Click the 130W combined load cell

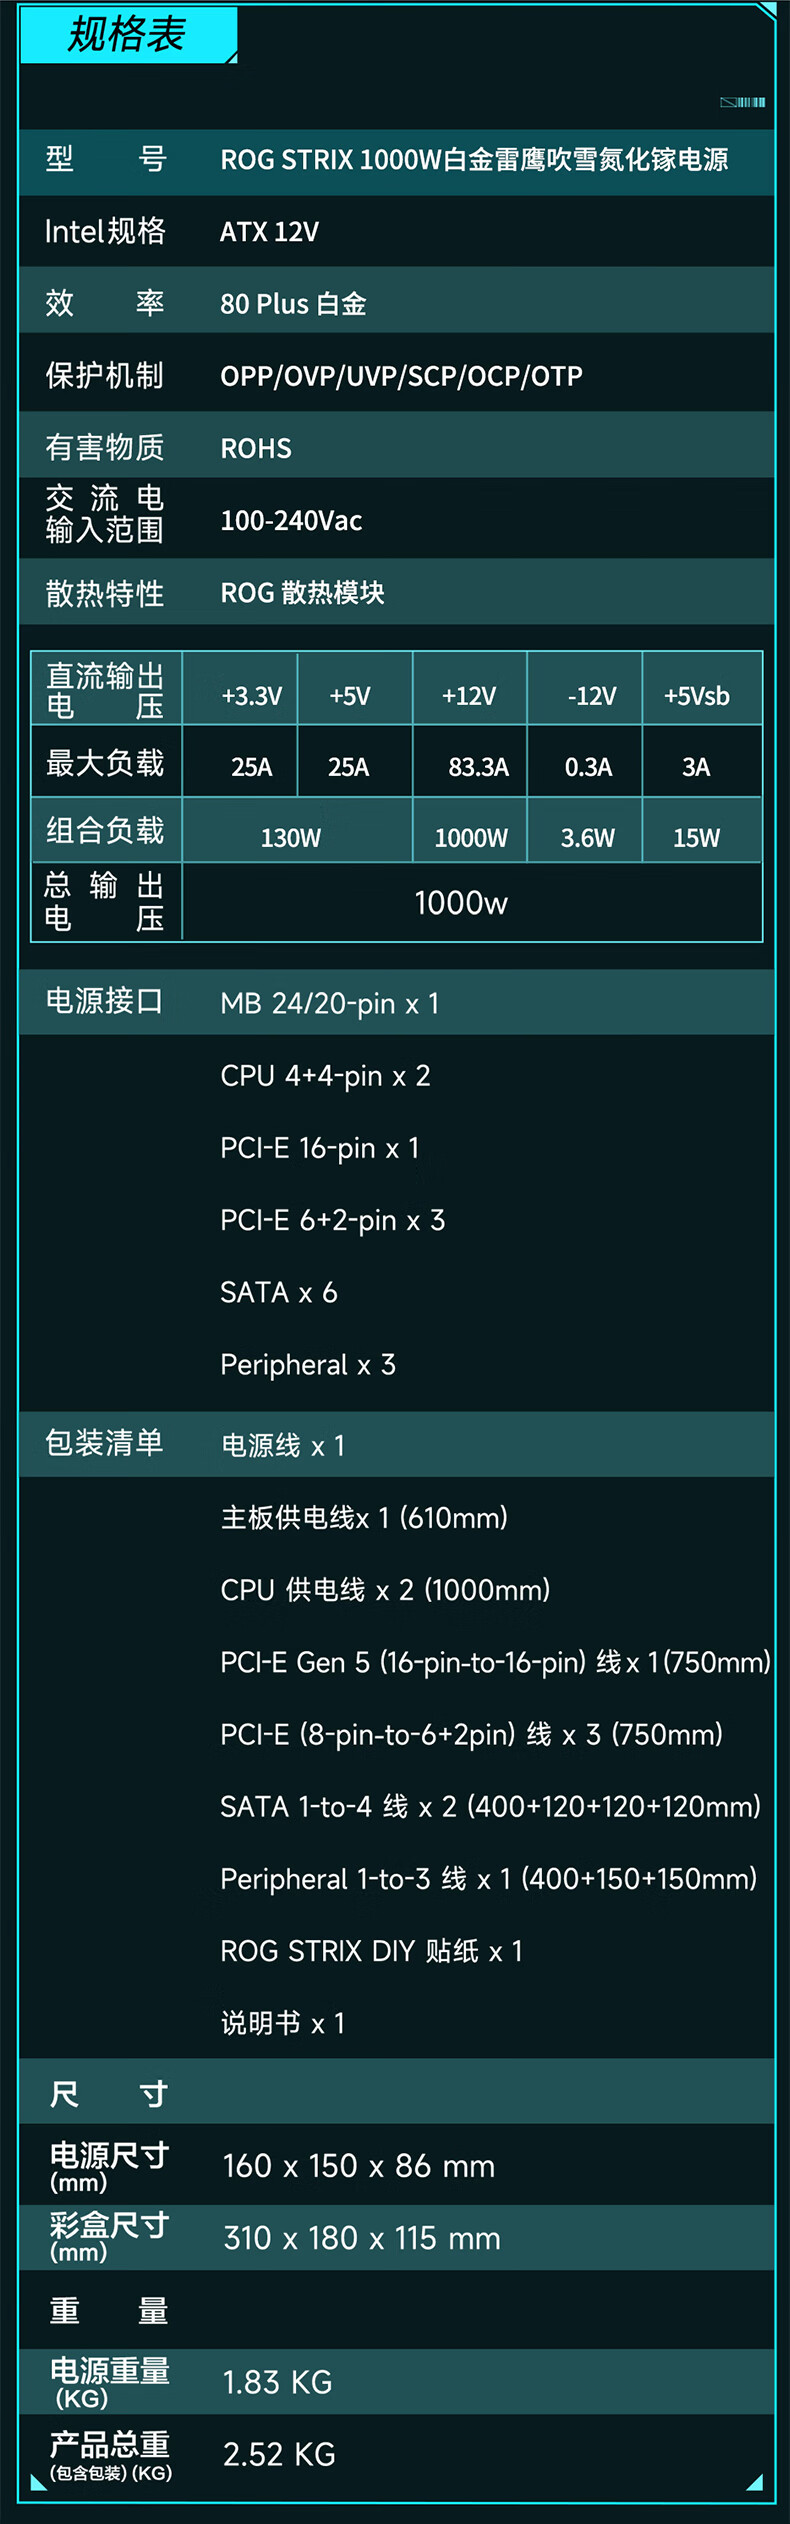coord(291,838)
